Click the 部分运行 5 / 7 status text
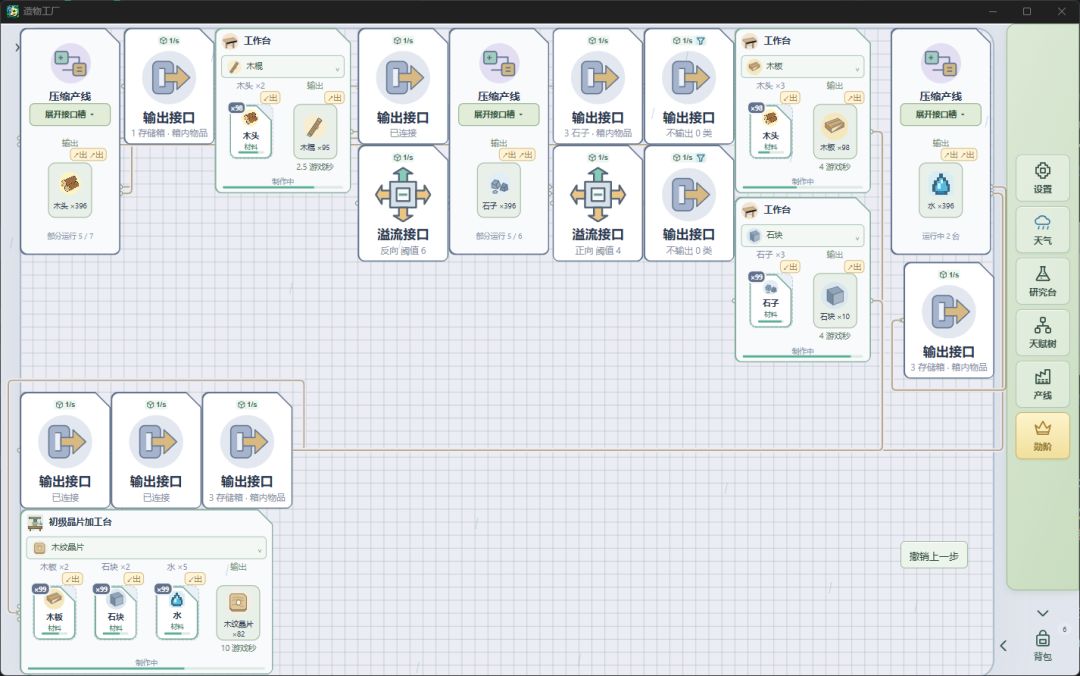 [x=70, y=236]
